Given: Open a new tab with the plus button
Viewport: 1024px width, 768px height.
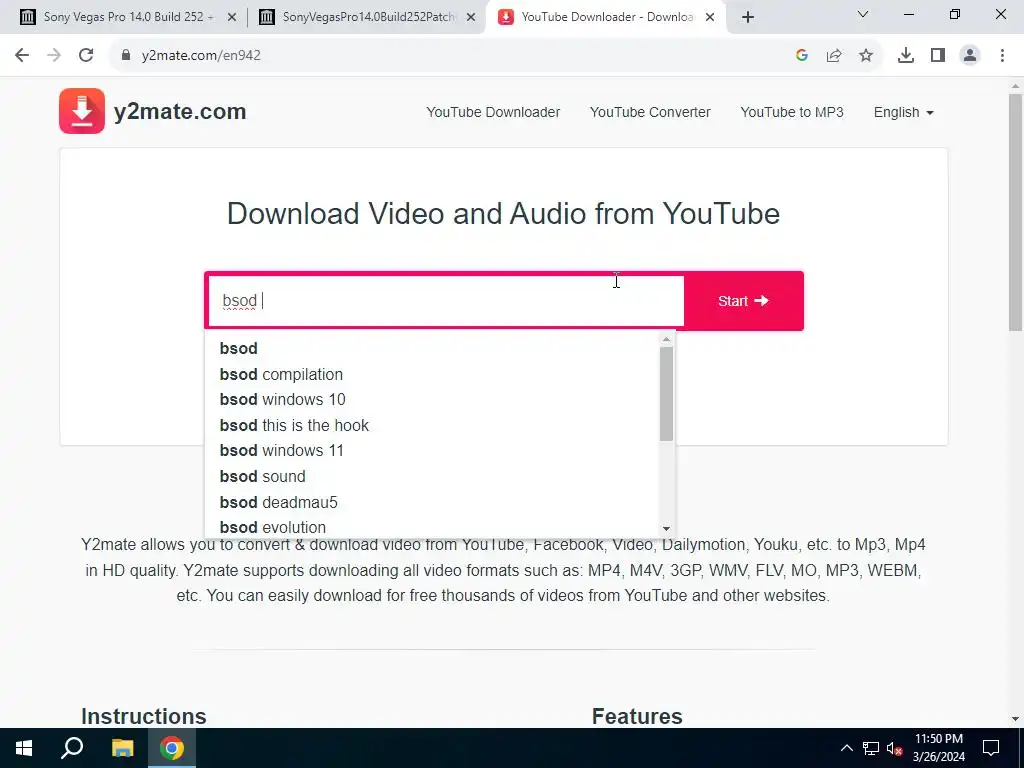Looking at the screenshot, I should [x=748, y=17].
